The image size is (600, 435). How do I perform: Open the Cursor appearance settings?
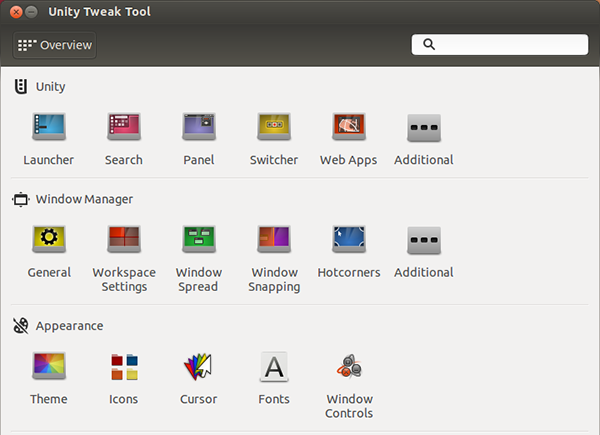(198, 367)
